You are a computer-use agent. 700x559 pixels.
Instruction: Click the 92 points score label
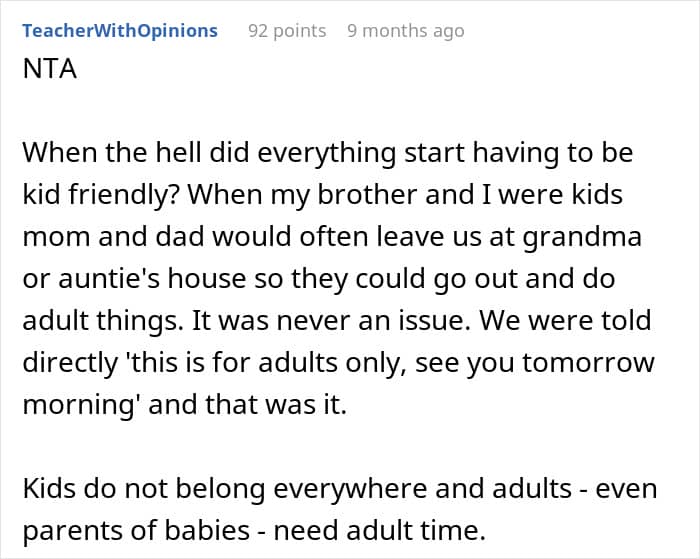(x=287, y=31)
